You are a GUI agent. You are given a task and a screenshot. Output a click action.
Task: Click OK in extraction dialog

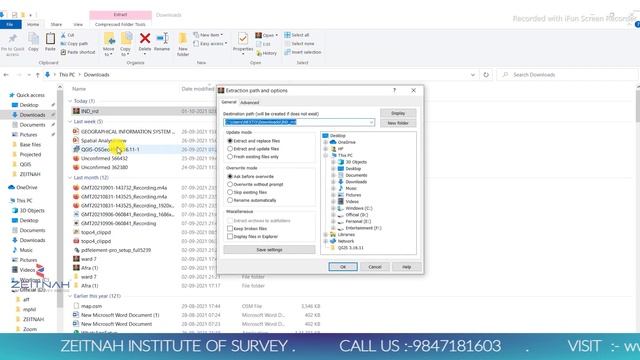click(343, 267)
